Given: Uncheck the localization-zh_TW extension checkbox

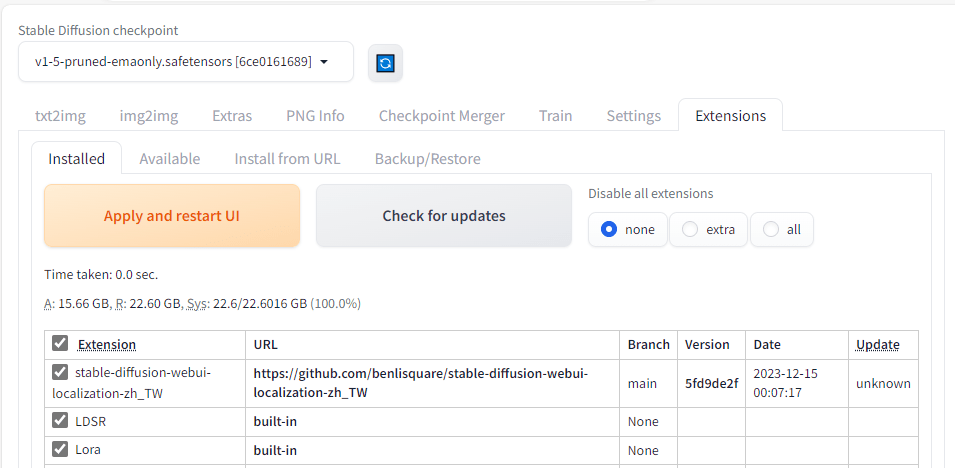Looking at the screenshot, I should [x=60, y=373].
